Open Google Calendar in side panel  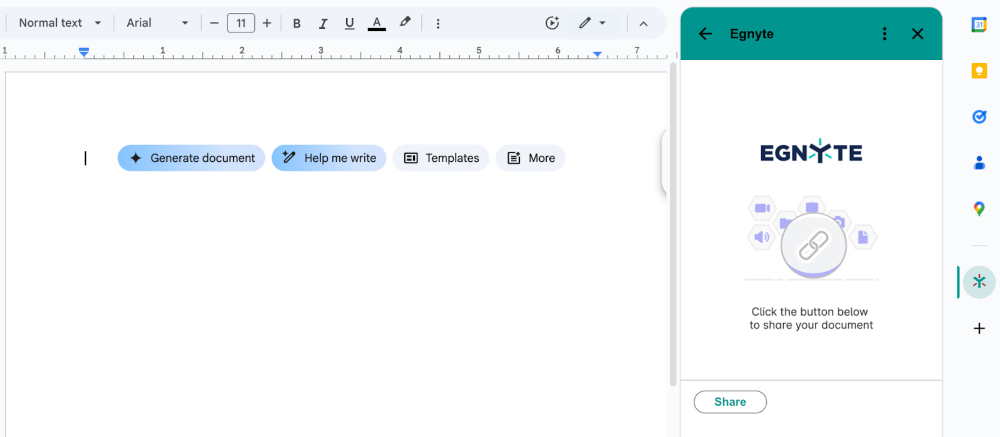[x=979, y=26]
